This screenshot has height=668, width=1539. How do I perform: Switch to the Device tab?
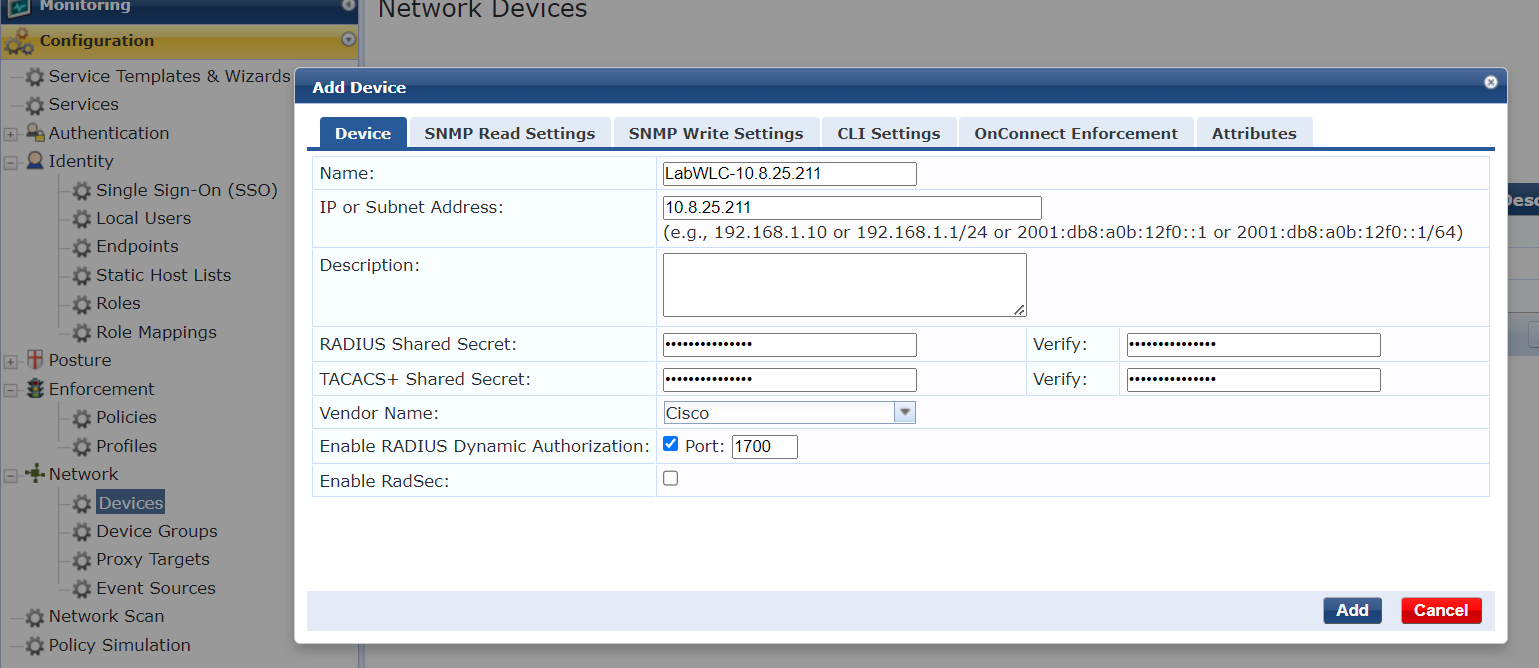tap(363, 133)
